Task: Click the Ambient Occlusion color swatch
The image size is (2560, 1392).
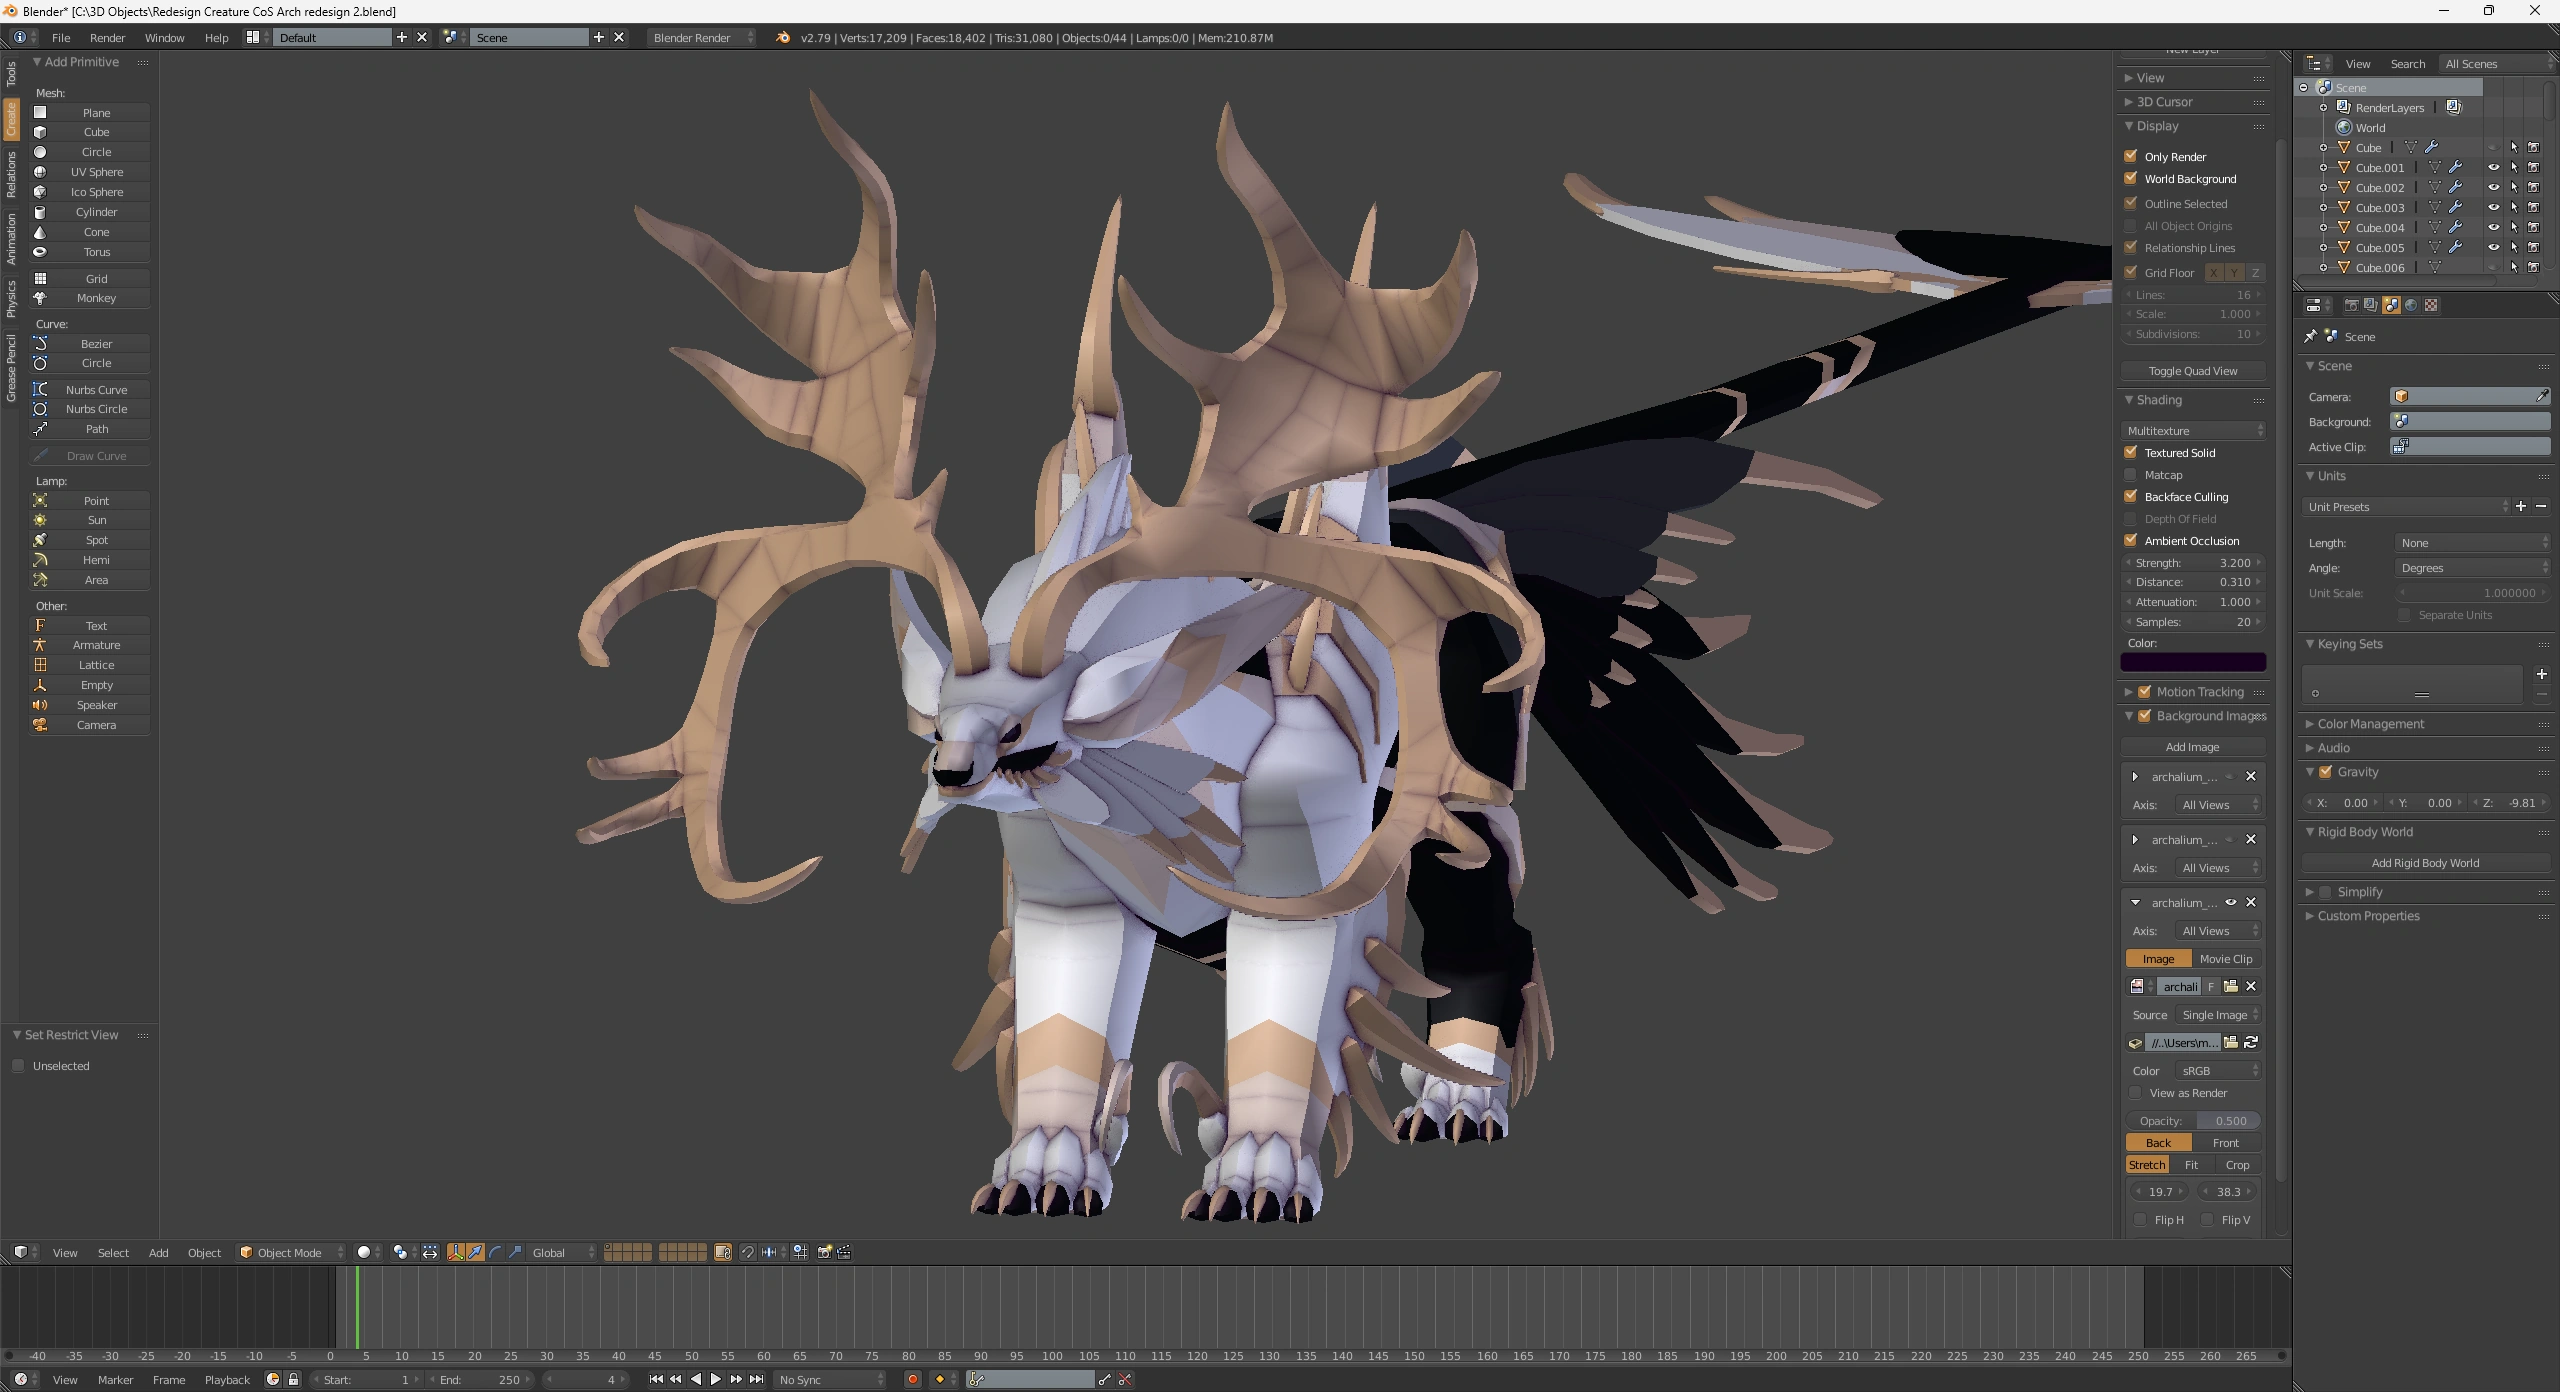Action: pyautogui.click(x=2192, y=662)
